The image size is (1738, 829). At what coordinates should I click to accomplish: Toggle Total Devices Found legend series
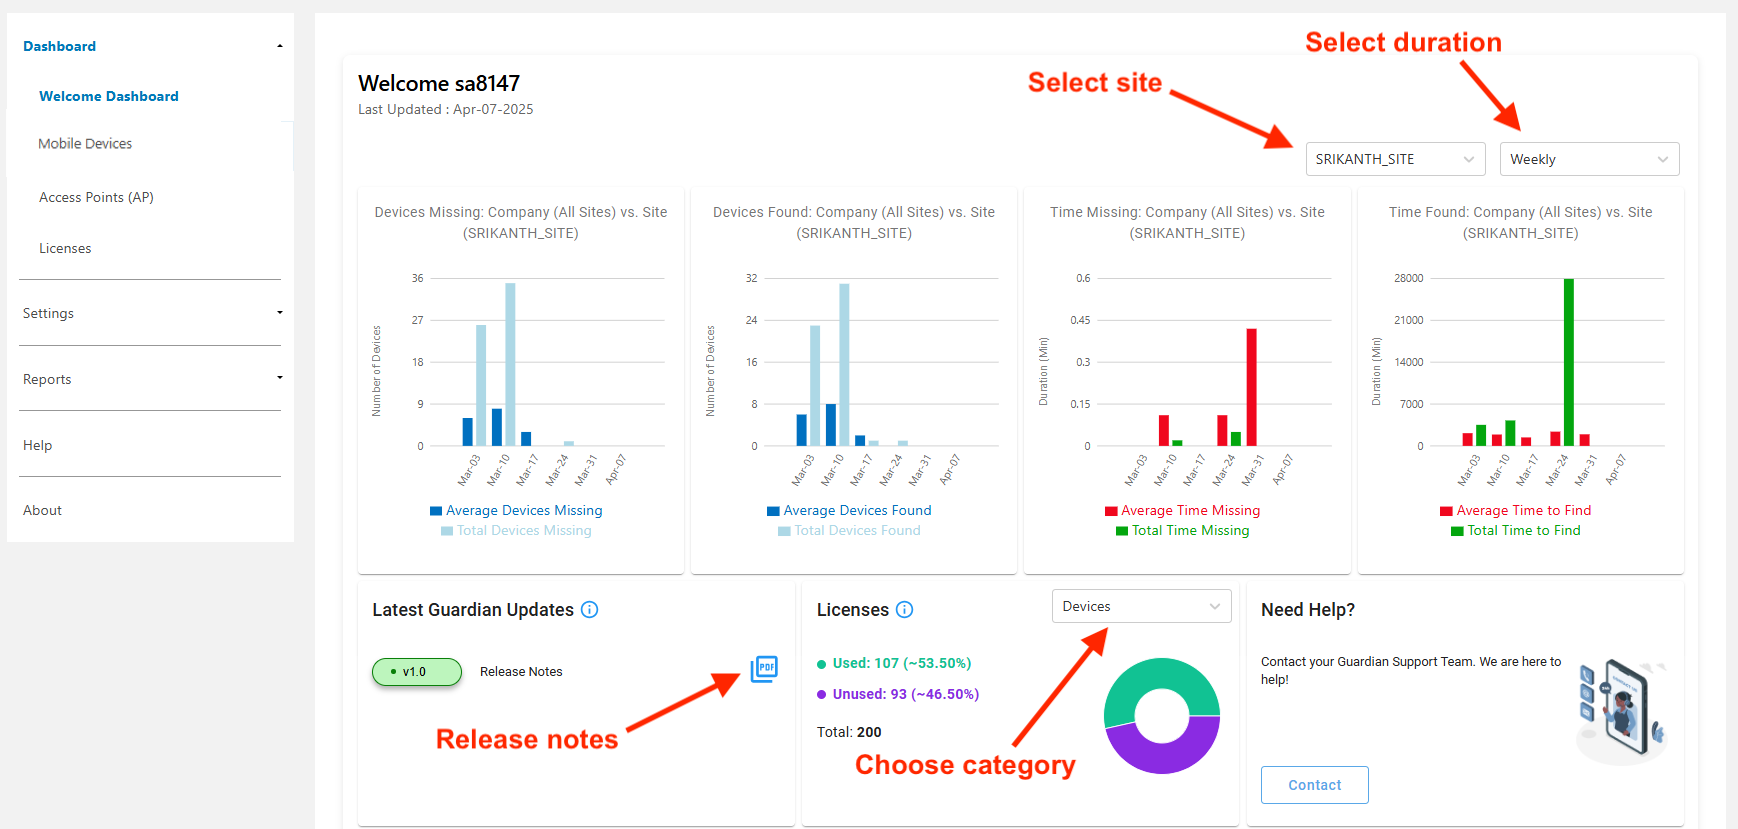coord(856,531)
